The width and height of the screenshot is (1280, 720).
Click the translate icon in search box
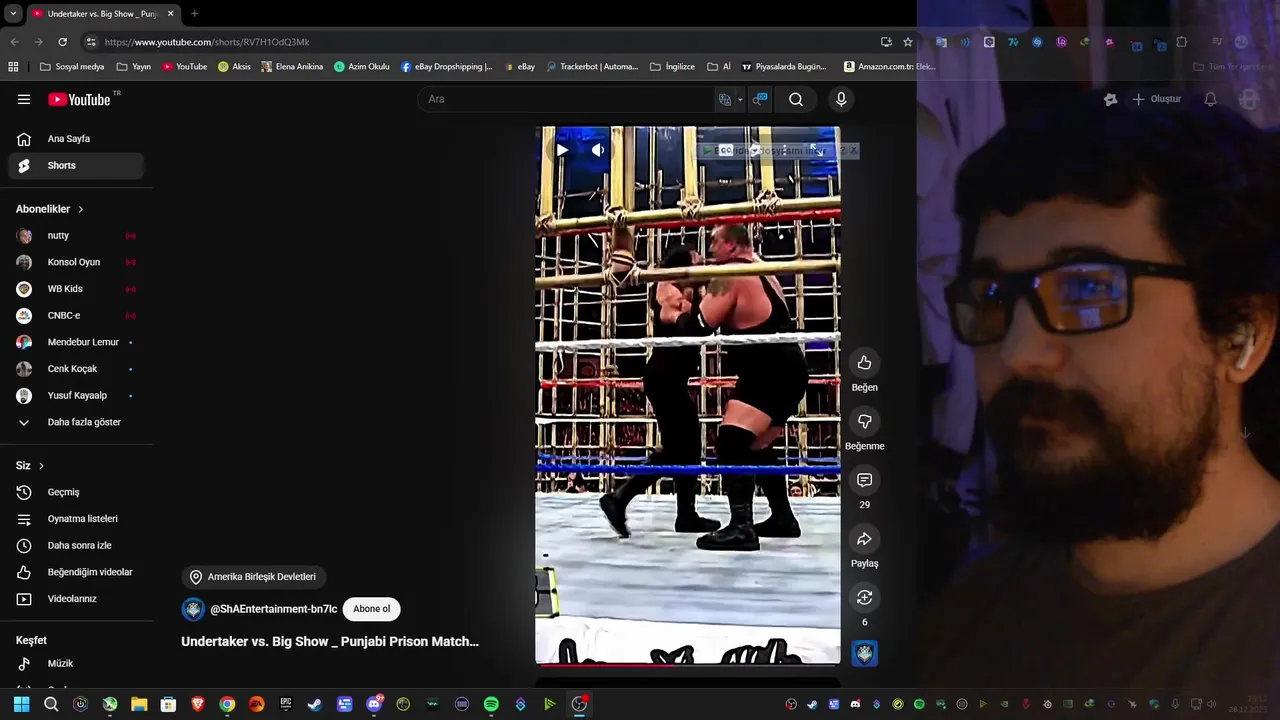coord(725,99)
